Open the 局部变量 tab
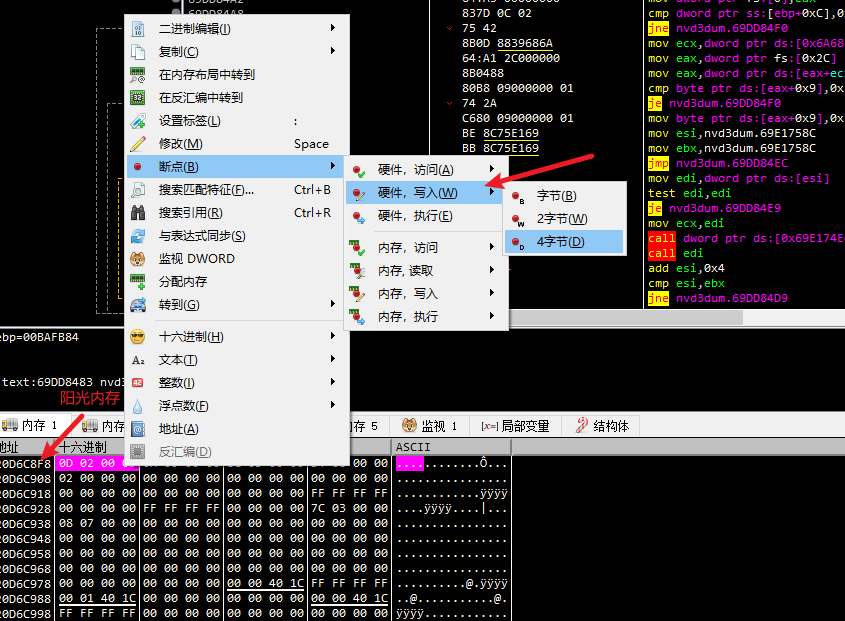The width and height of the screenshot is (845, 621). click(516, 426)
